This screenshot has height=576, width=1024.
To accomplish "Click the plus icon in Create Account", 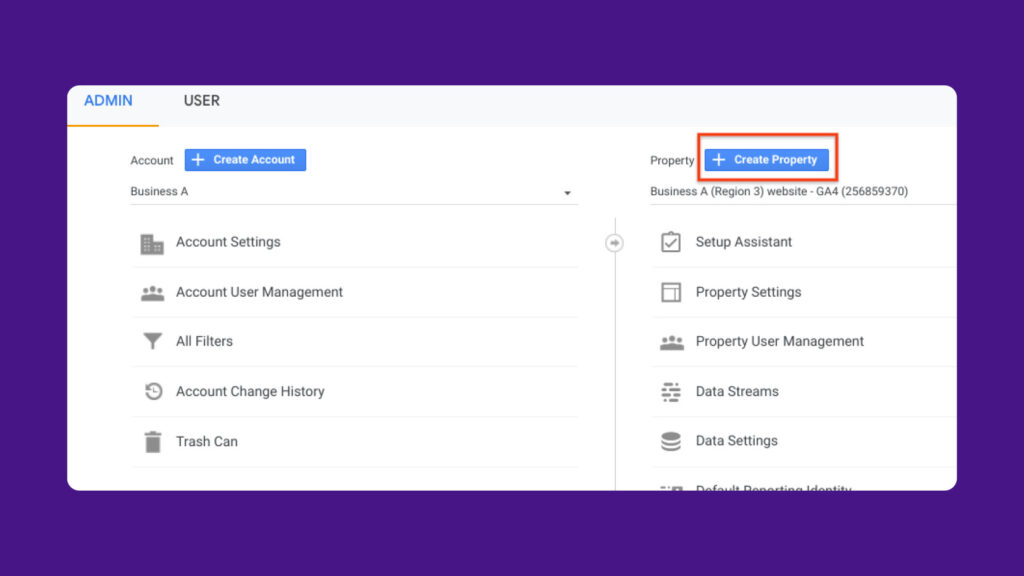I will pyautogui.click(x=198, y=160).
